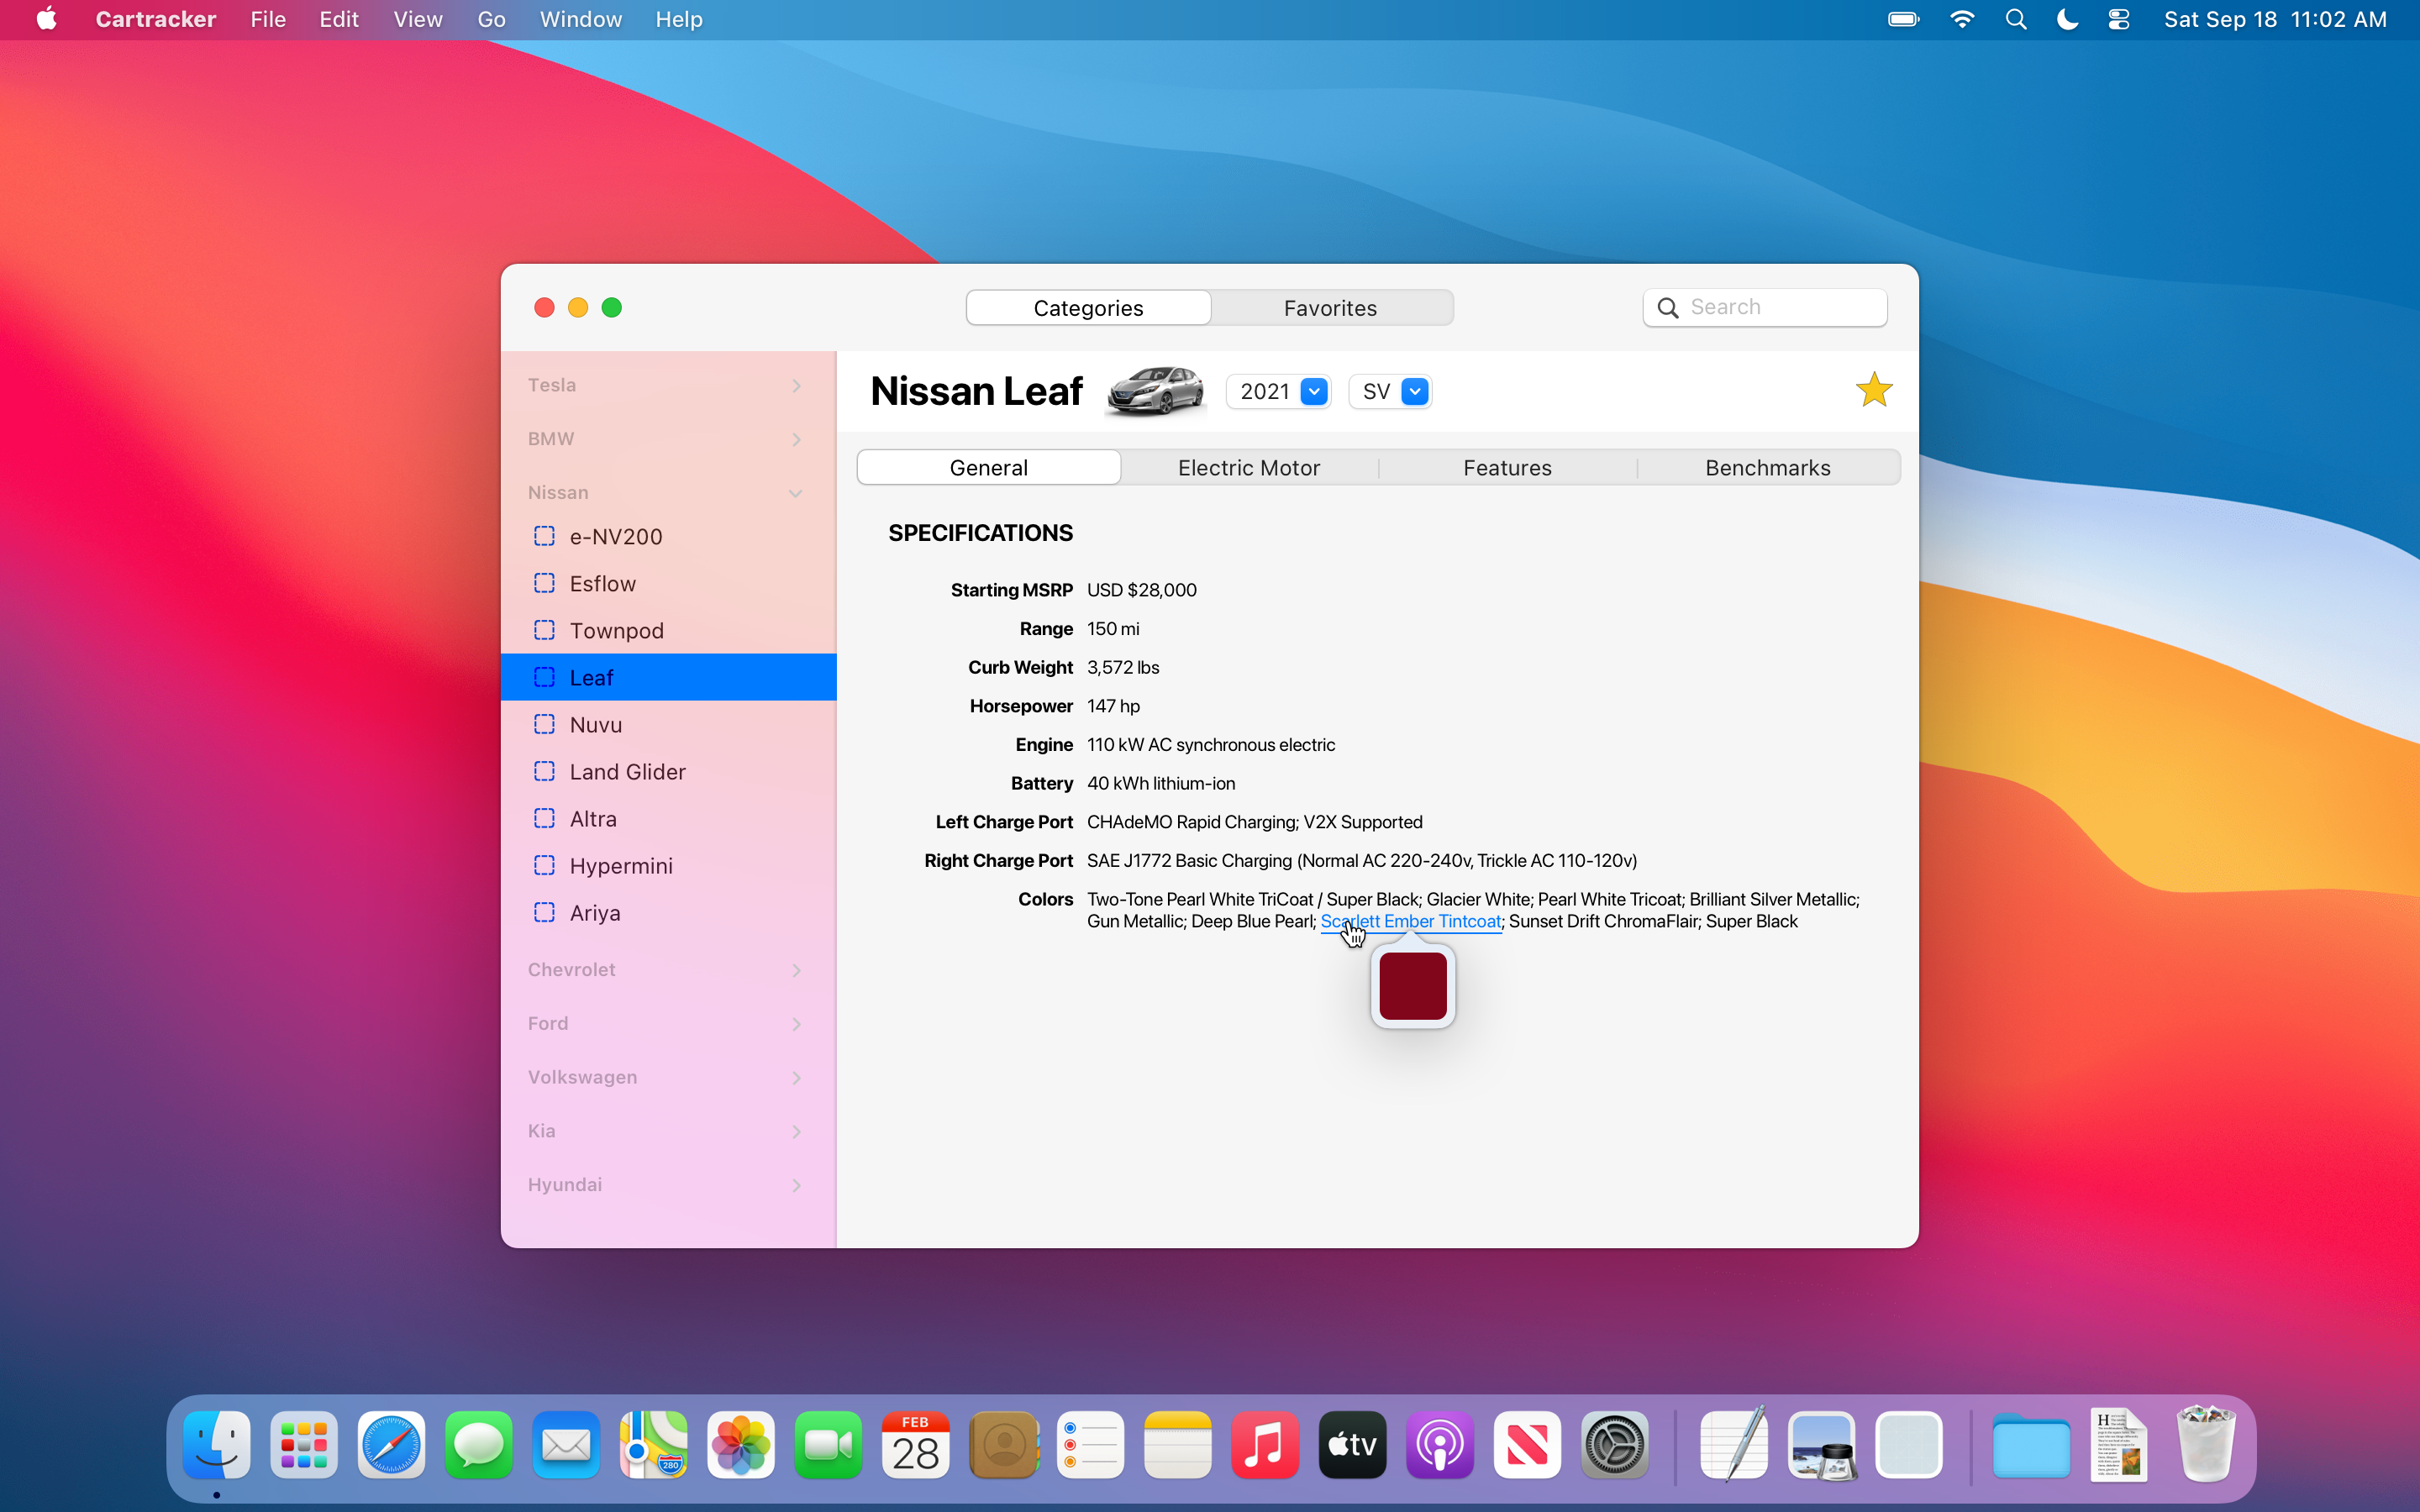Open Podcasts from the Dock
This screenshot has width=2420, height=1512.
[1439, 1445]
